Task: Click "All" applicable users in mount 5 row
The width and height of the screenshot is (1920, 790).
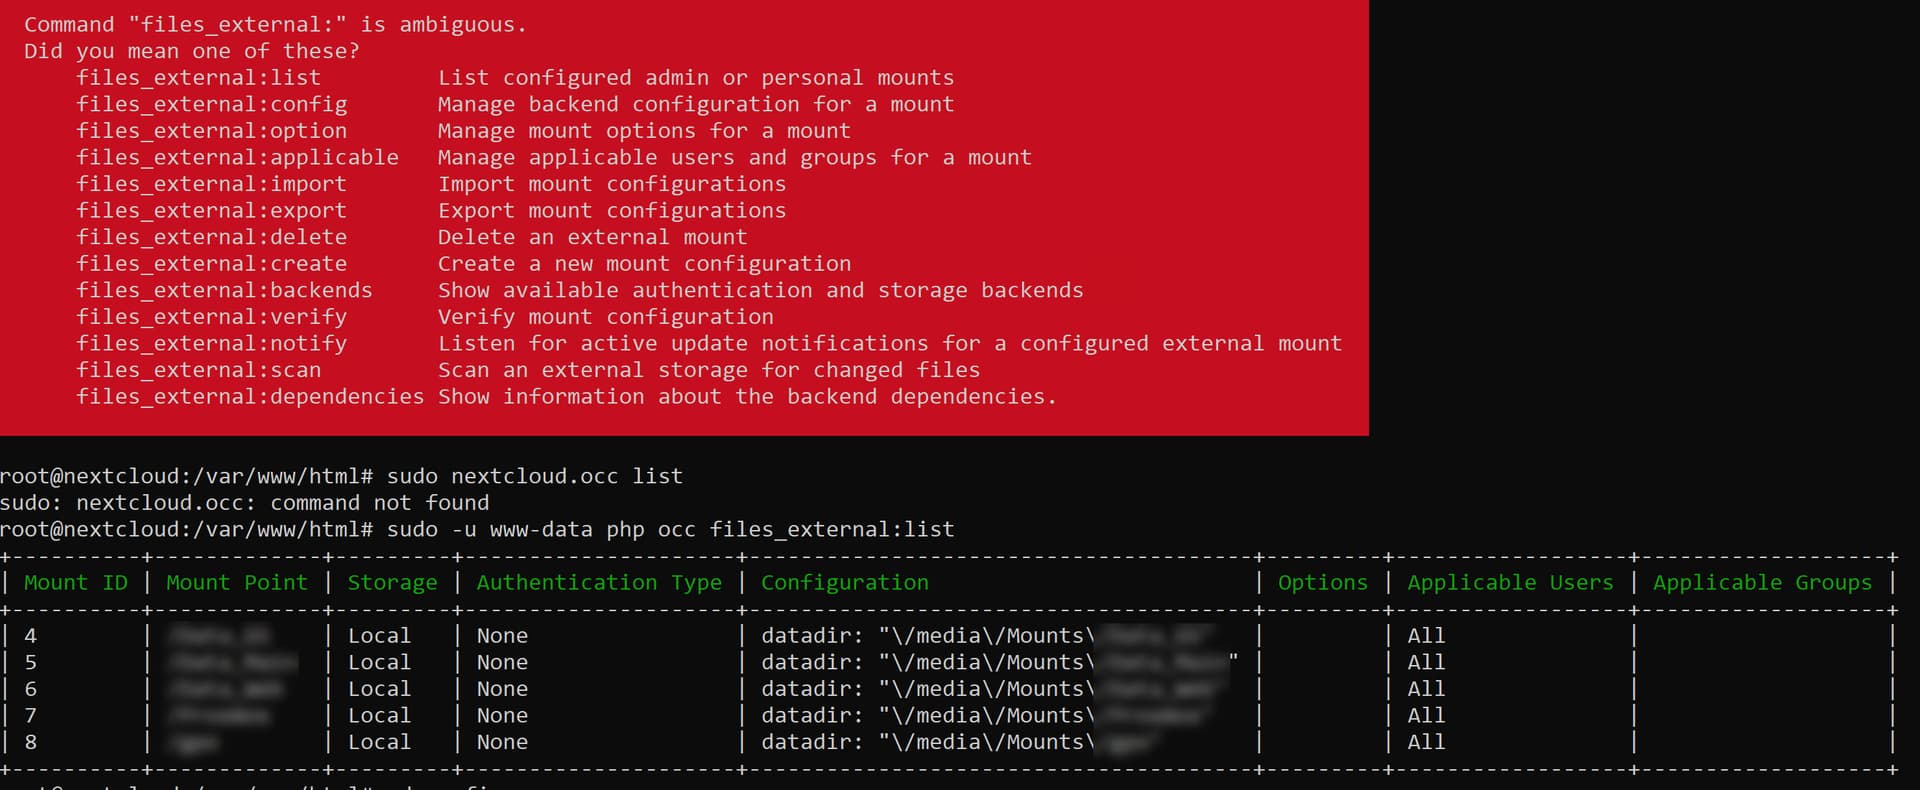Action: tap(1426, 662)
